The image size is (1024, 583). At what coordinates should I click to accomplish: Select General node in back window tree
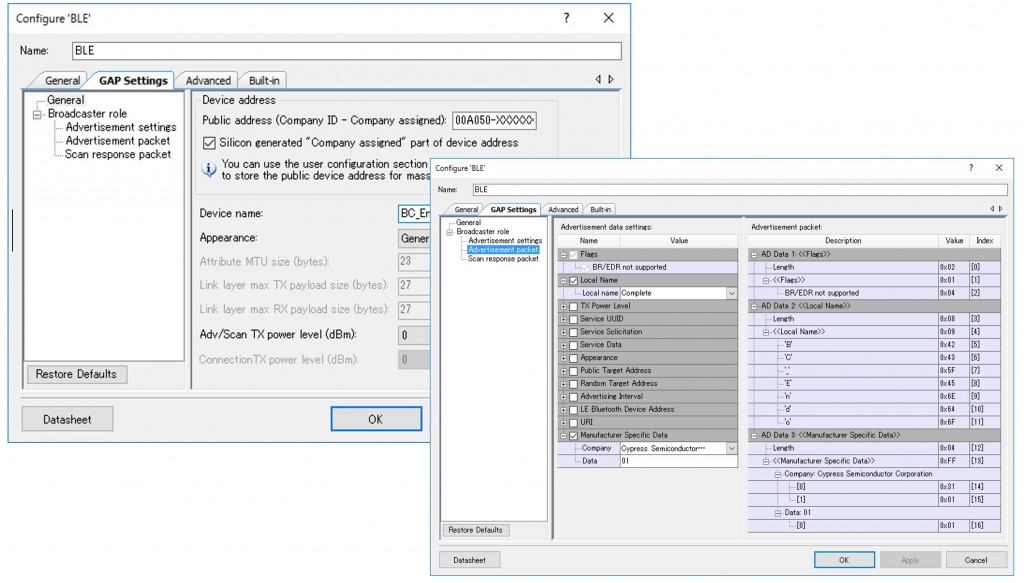pos(65,100)
